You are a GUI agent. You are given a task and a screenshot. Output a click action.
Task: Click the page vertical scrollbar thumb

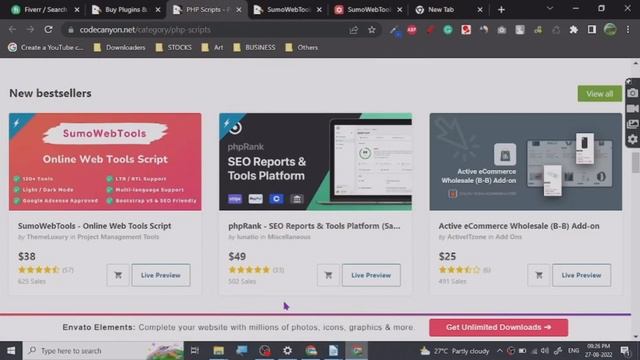(x=636, y=163)
